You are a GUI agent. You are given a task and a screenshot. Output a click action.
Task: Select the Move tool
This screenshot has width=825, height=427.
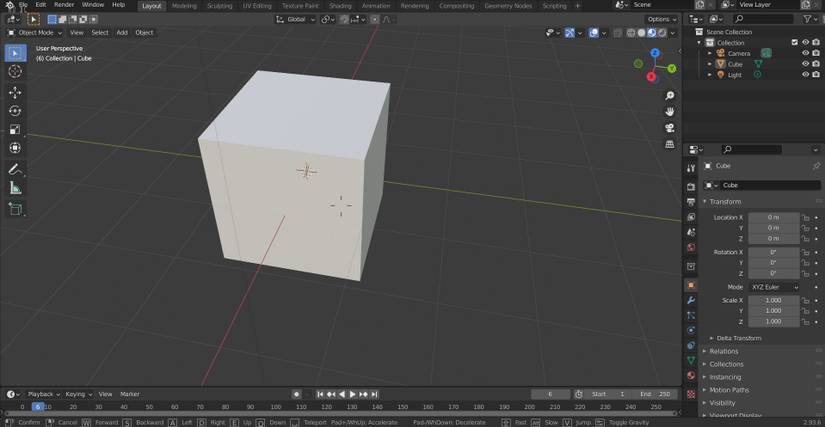pyautogui.click(x=15, y=92)
